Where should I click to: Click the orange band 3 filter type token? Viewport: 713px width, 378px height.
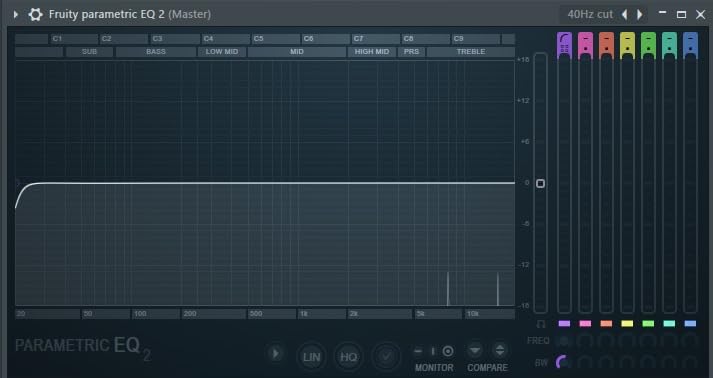[606, 45]
